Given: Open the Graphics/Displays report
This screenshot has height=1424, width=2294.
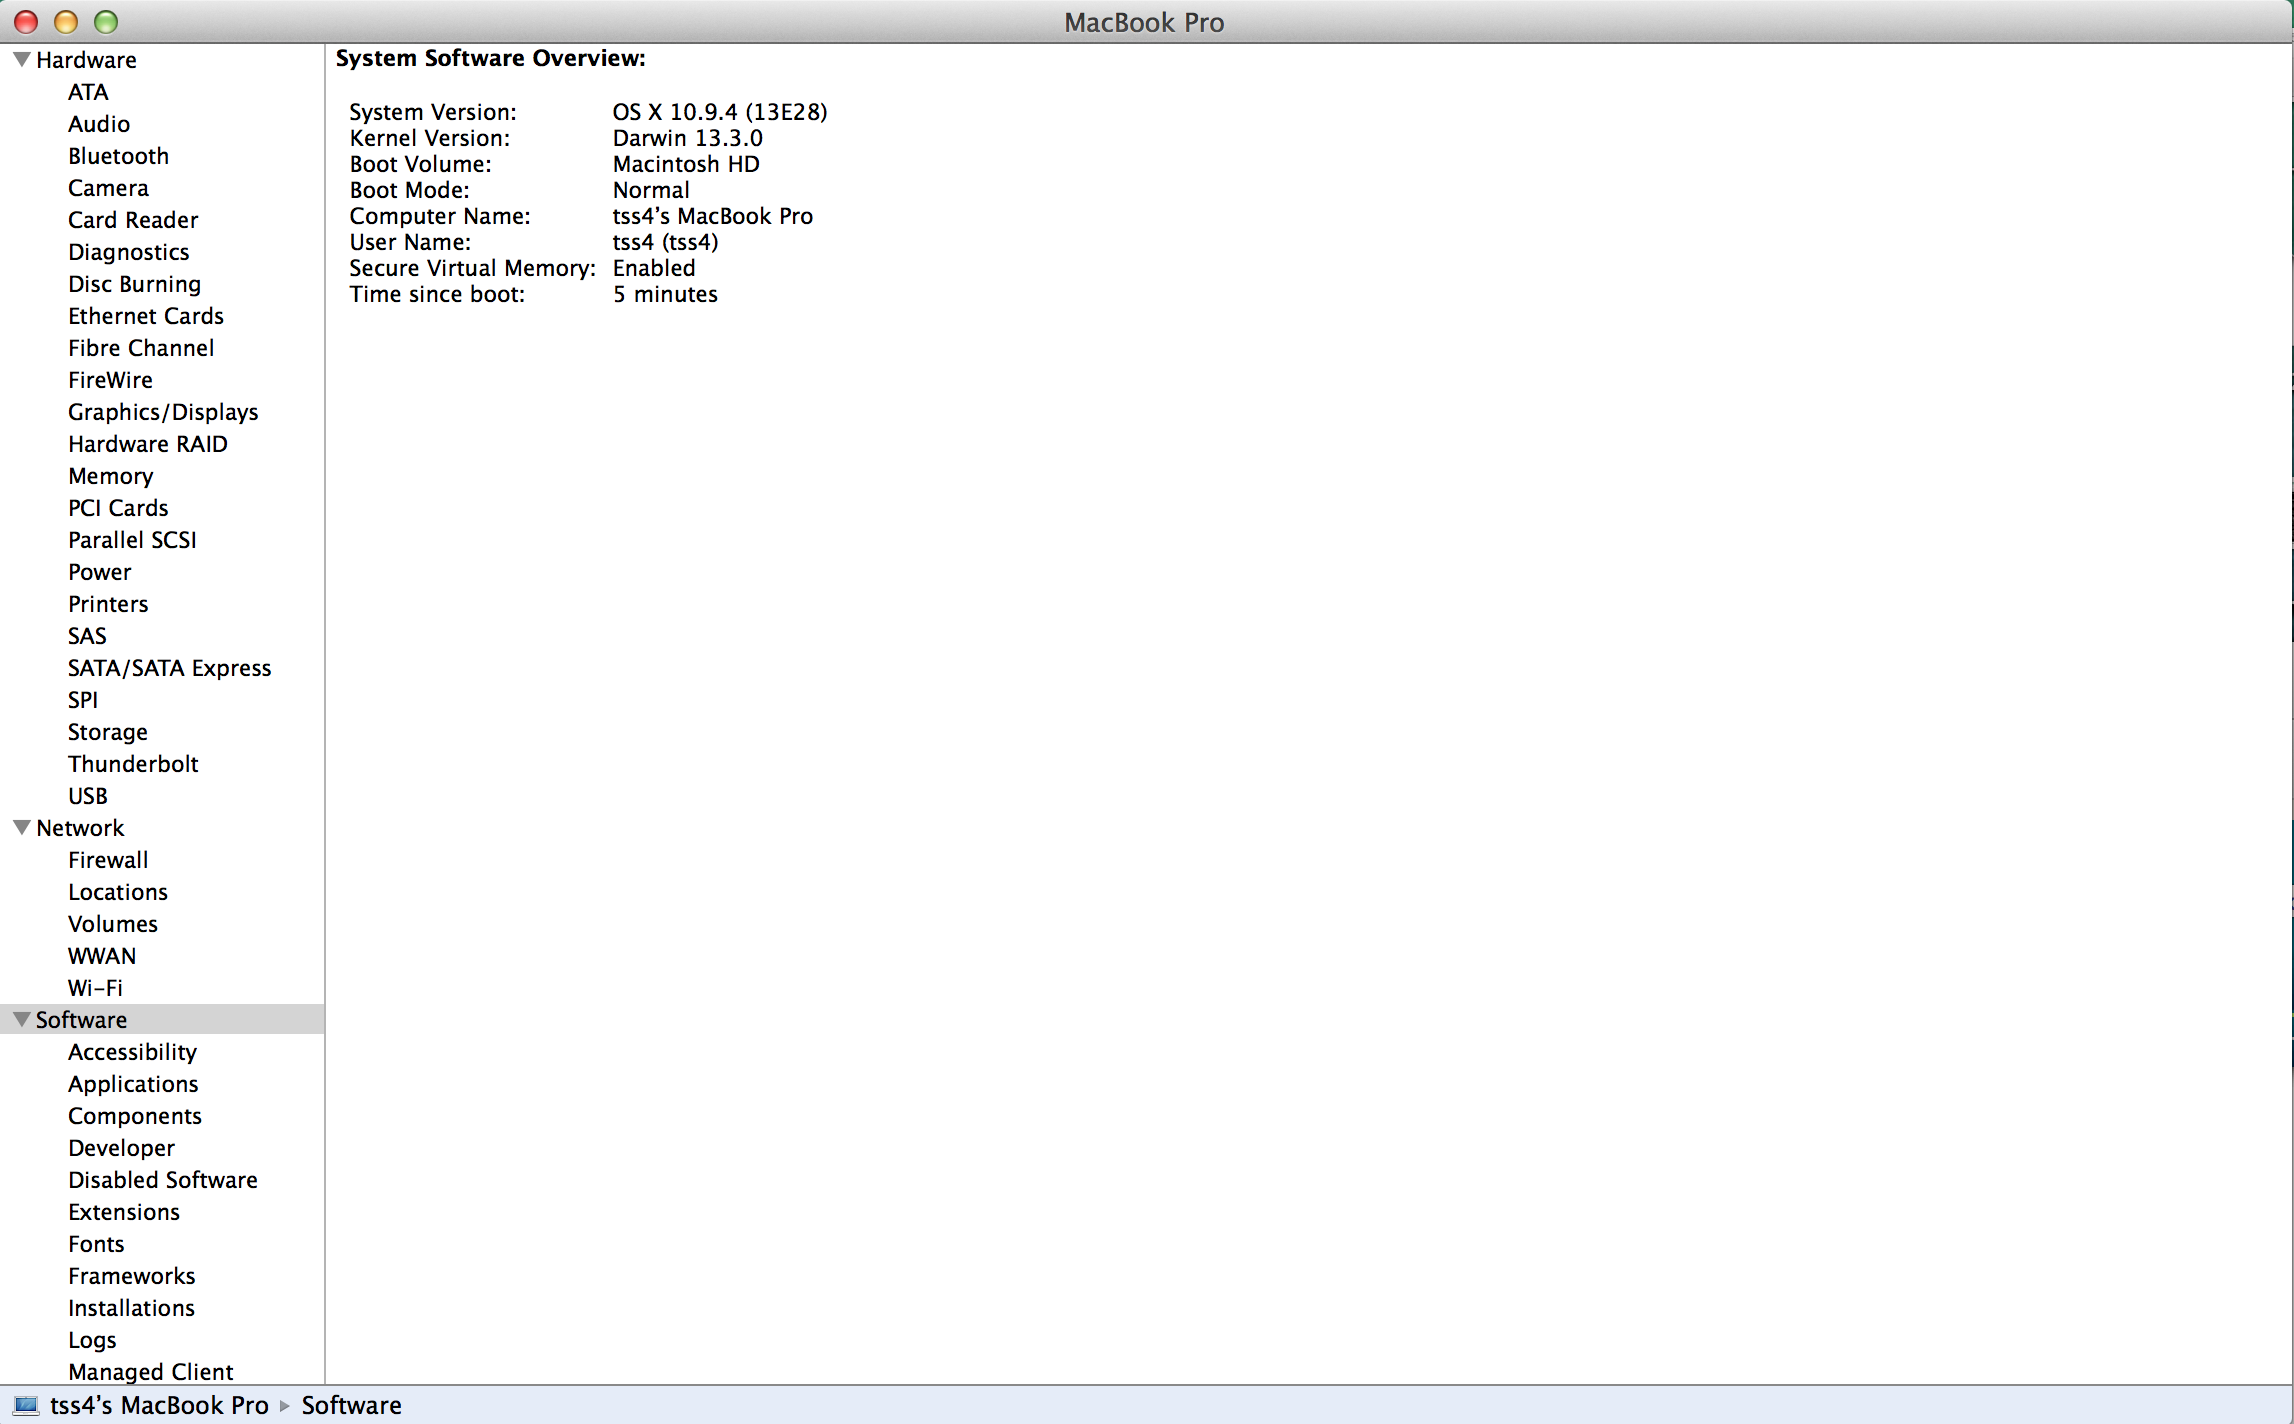Looking at the screenshot, I should point(163,411).
